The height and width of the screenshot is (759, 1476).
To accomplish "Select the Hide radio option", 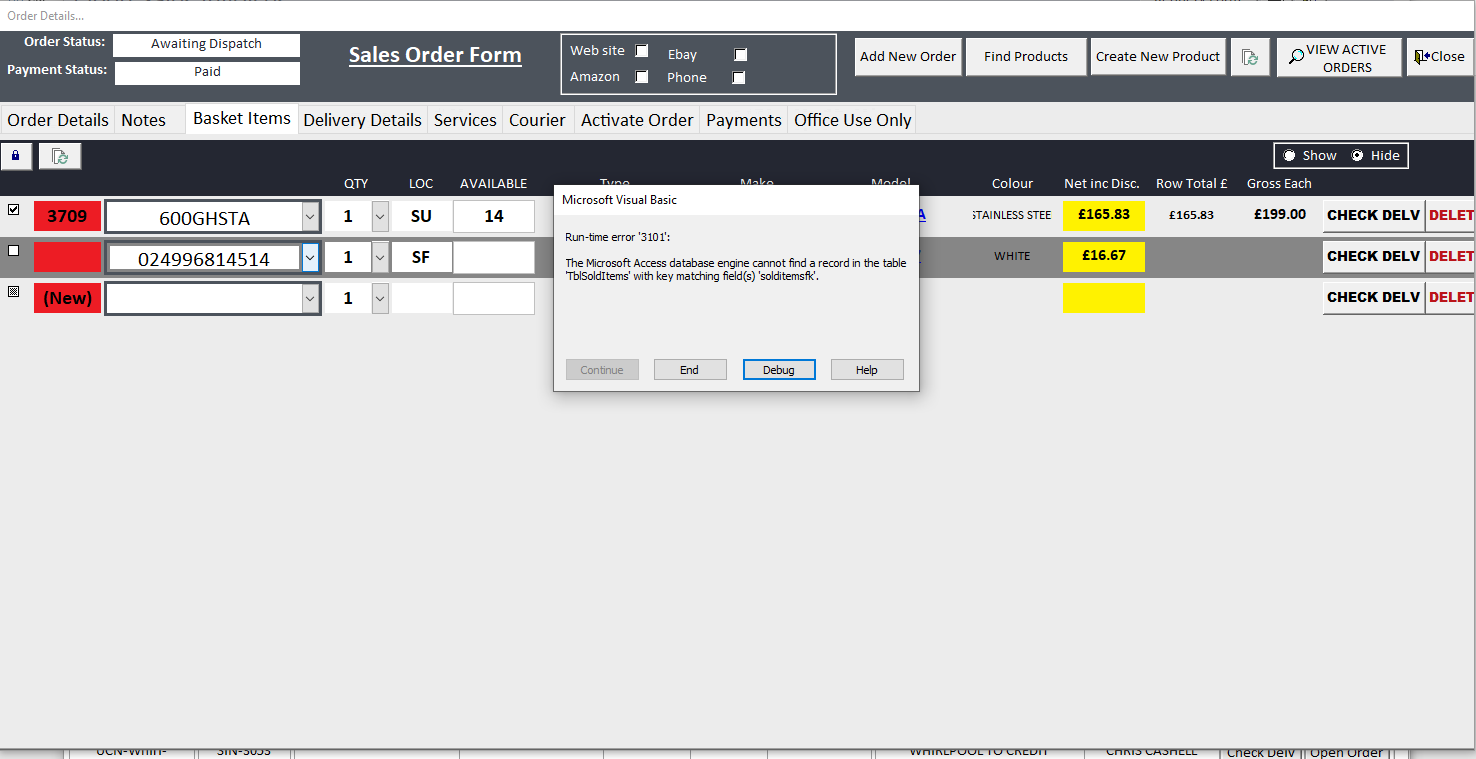I will click(1357, 156).
